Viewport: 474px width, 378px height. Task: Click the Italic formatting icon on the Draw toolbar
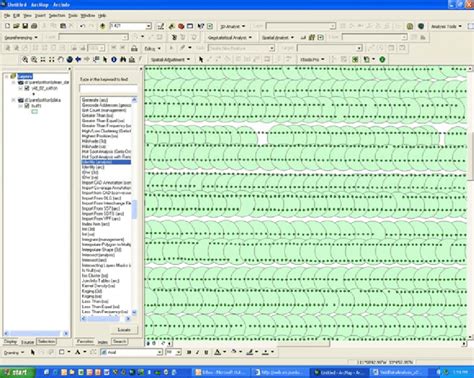(197, 352)
